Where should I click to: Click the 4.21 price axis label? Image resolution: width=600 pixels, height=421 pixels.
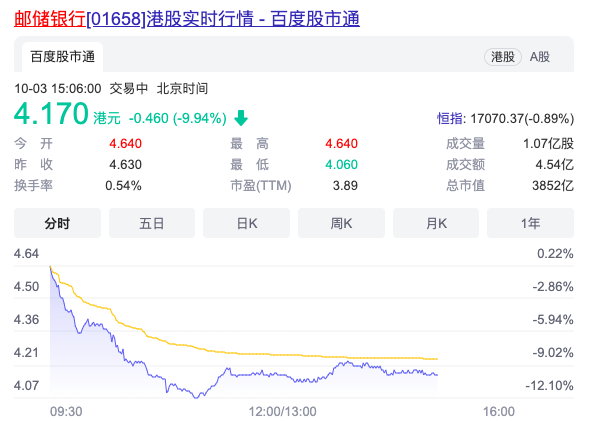point(26,352)
